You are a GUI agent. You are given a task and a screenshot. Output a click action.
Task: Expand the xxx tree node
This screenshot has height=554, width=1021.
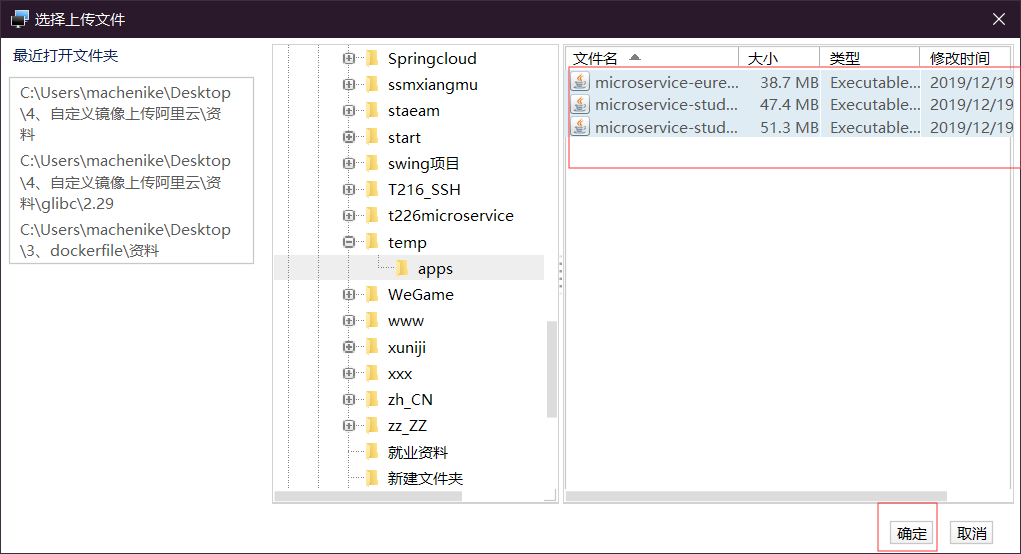pos(349,374)
